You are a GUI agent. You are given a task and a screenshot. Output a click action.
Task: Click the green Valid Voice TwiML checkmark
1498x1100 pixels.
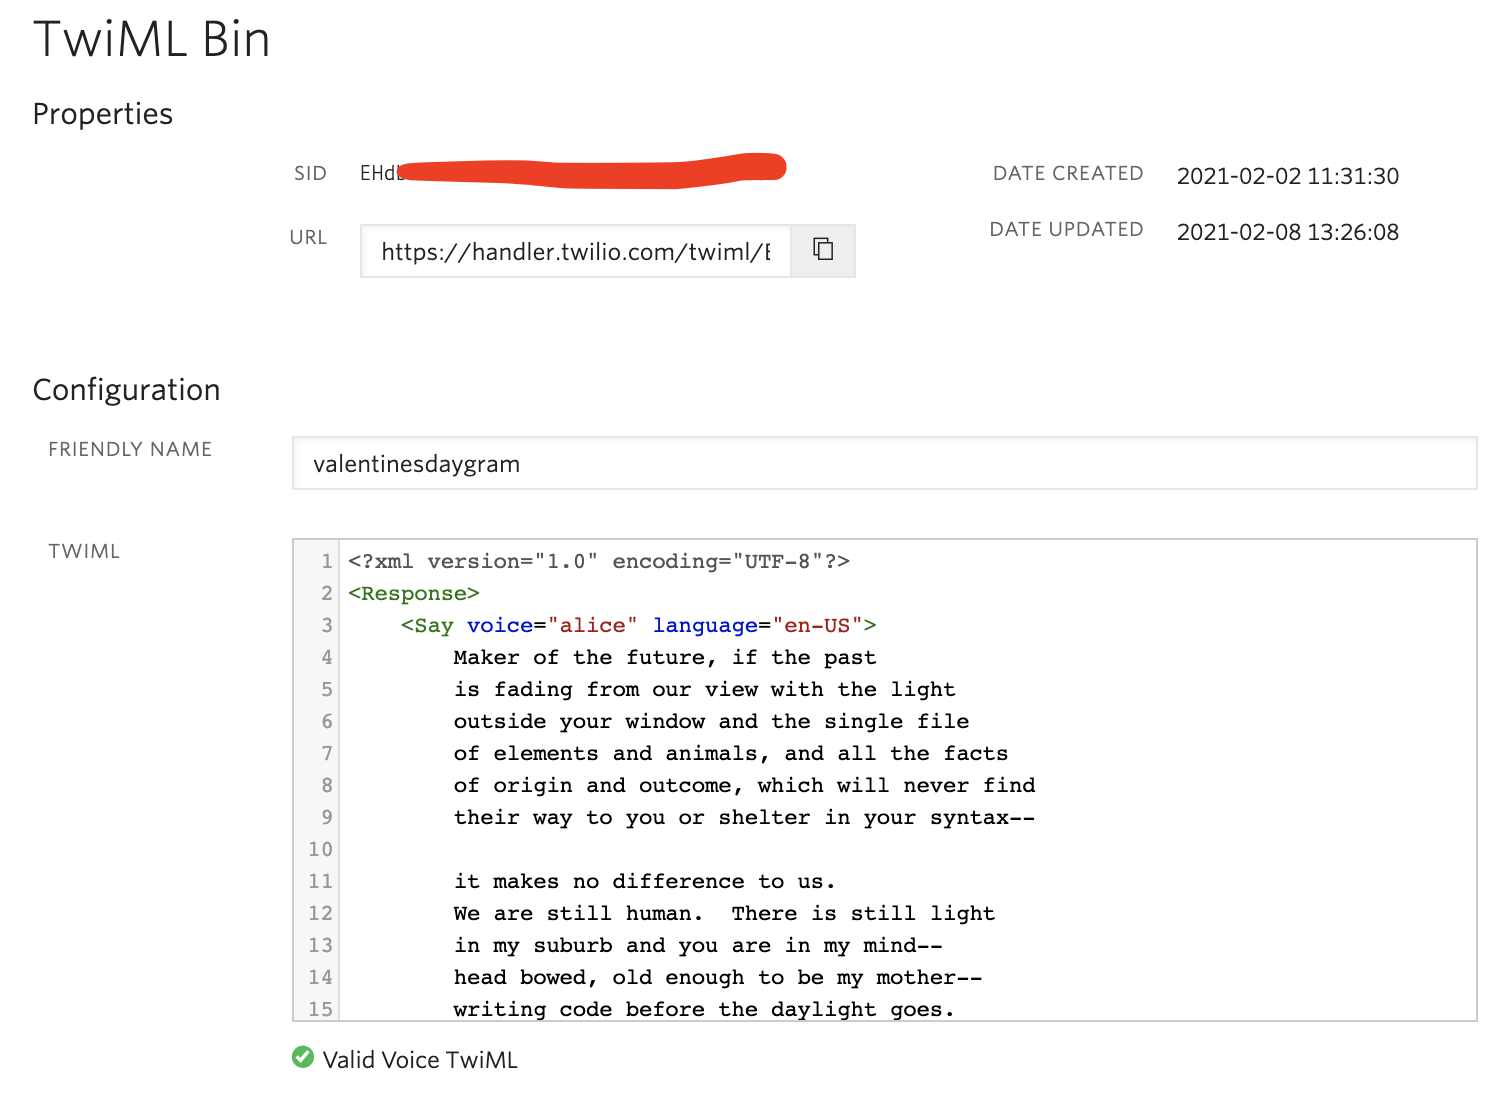302,1057
